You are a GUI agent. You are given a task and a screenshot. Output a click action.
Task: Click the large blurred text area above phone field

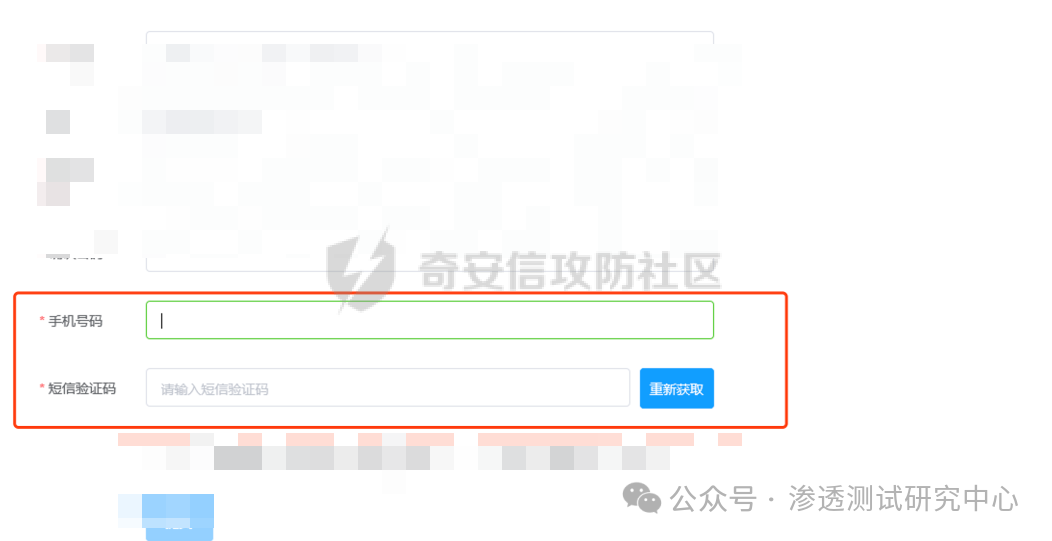point(429,151)
